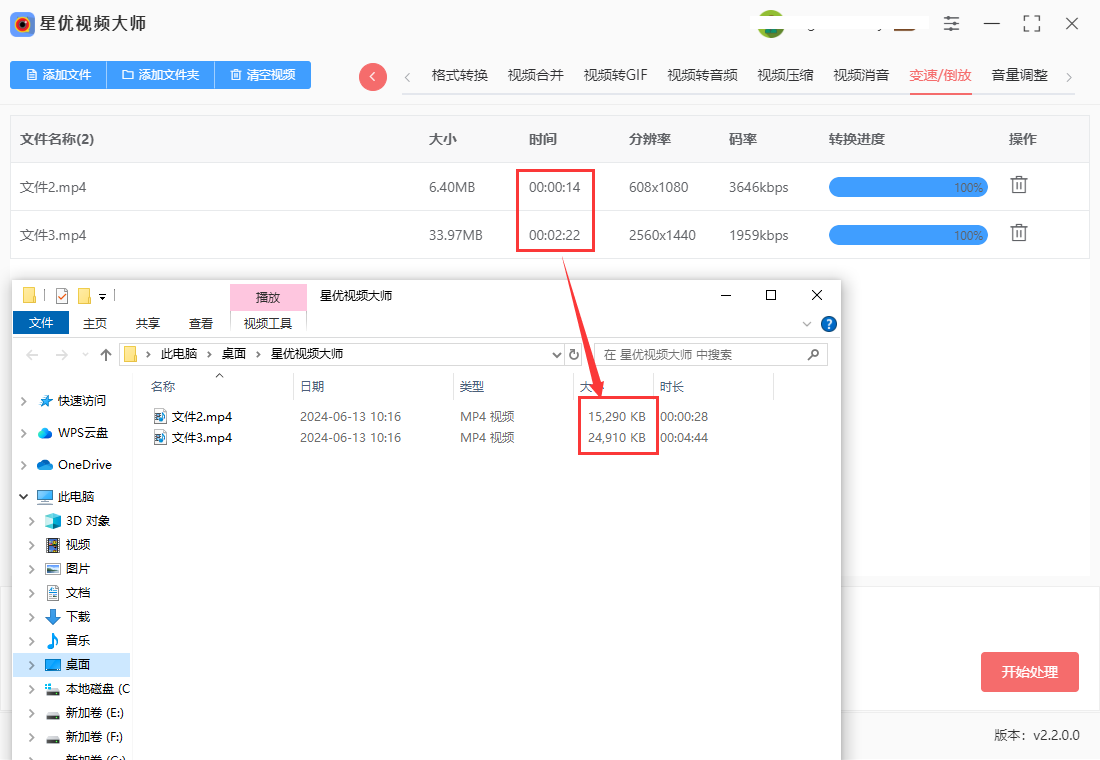This screenshot has width=1100, height=760.
Task: Sort Explorer files by 日期 column
Action: click(x=312, y=387)
